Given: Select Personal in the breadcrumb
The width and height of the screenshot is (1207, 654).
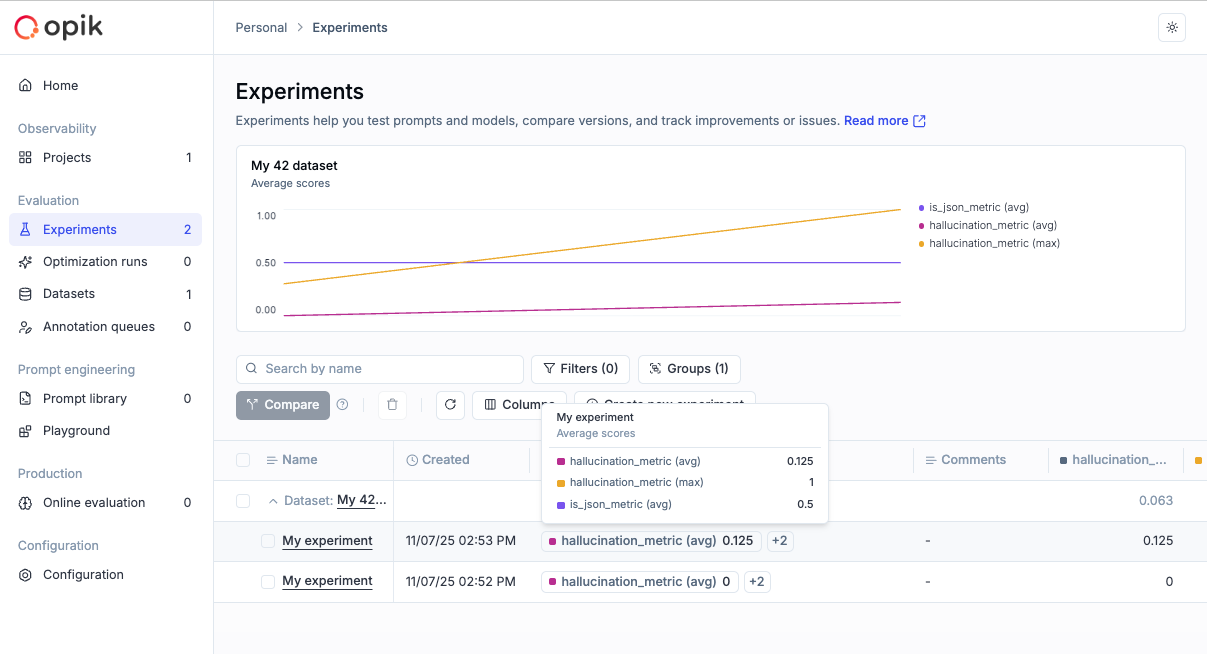Looking at the screenshot, I should coord(261,27).
